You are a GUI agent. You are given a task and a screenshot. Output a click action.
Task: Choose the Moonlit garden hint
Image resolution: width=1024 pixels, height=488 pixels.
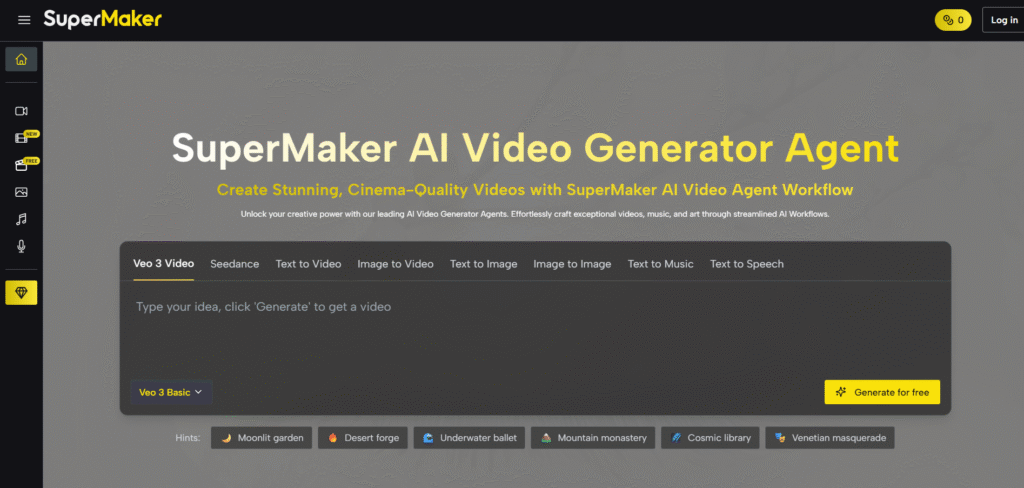[262, 438]
